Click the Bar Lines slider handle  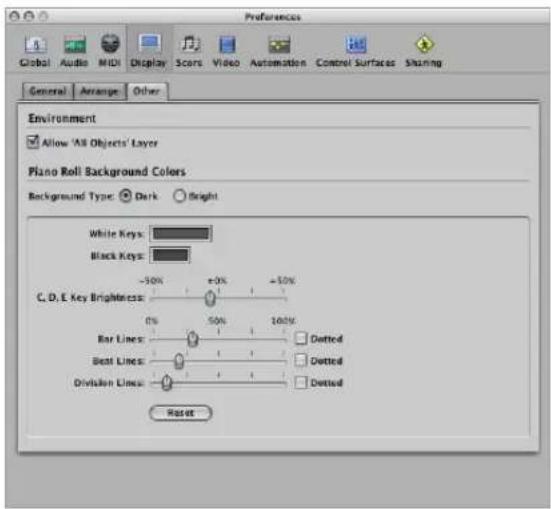pos(193,339)
